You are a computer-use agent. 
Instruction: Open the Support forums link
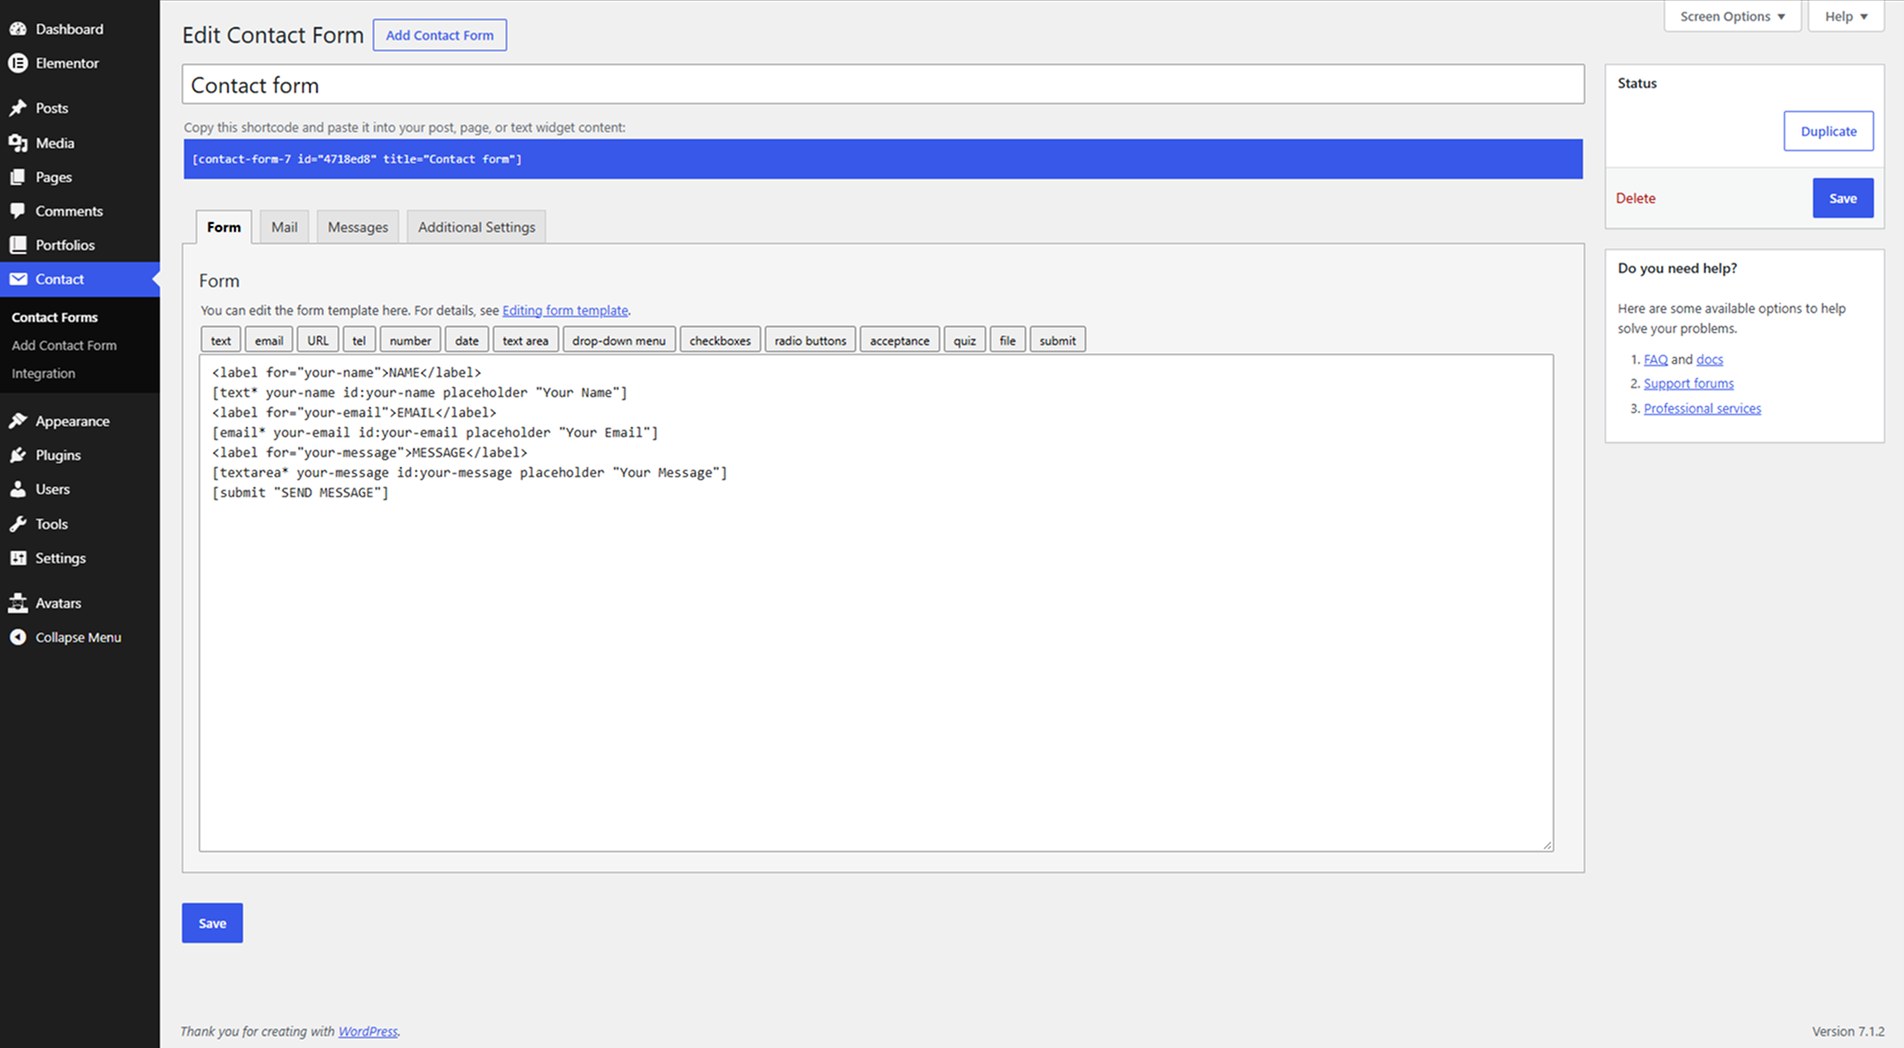1688,383
